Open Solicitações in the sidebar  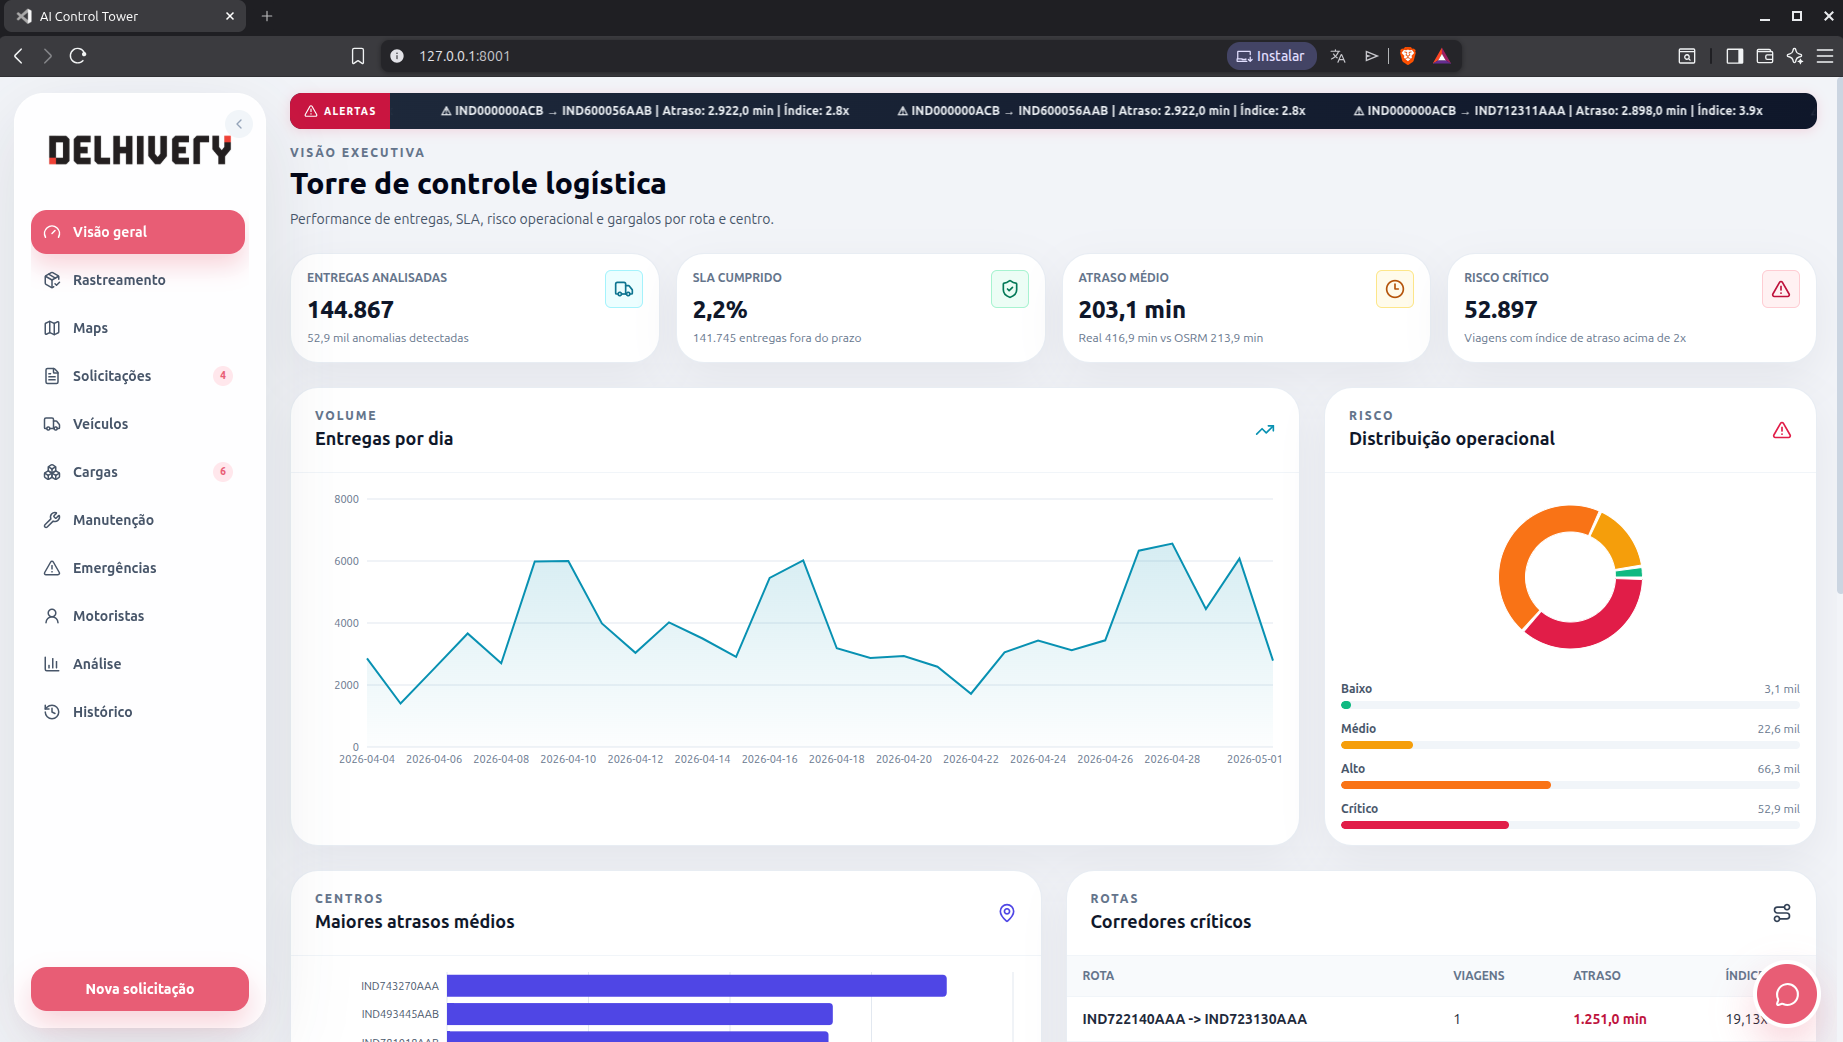pyautogui.click(x=138, y=376)
